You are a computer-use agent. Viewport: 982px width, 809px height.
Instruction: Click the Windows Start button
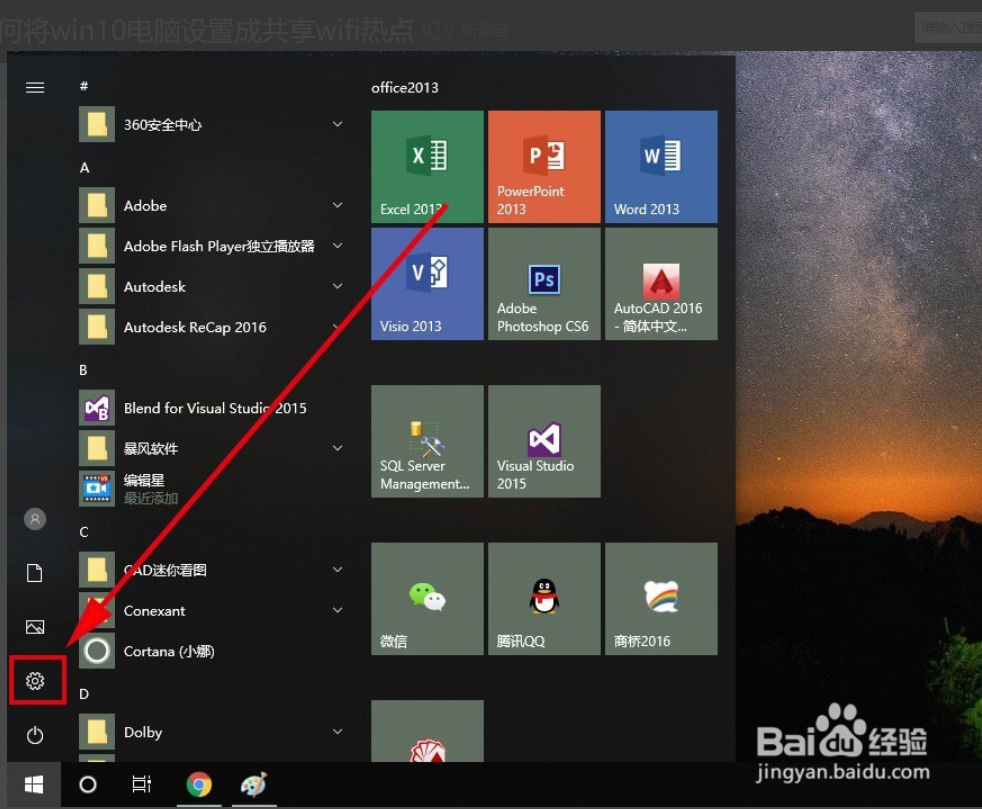coord(34,785)
